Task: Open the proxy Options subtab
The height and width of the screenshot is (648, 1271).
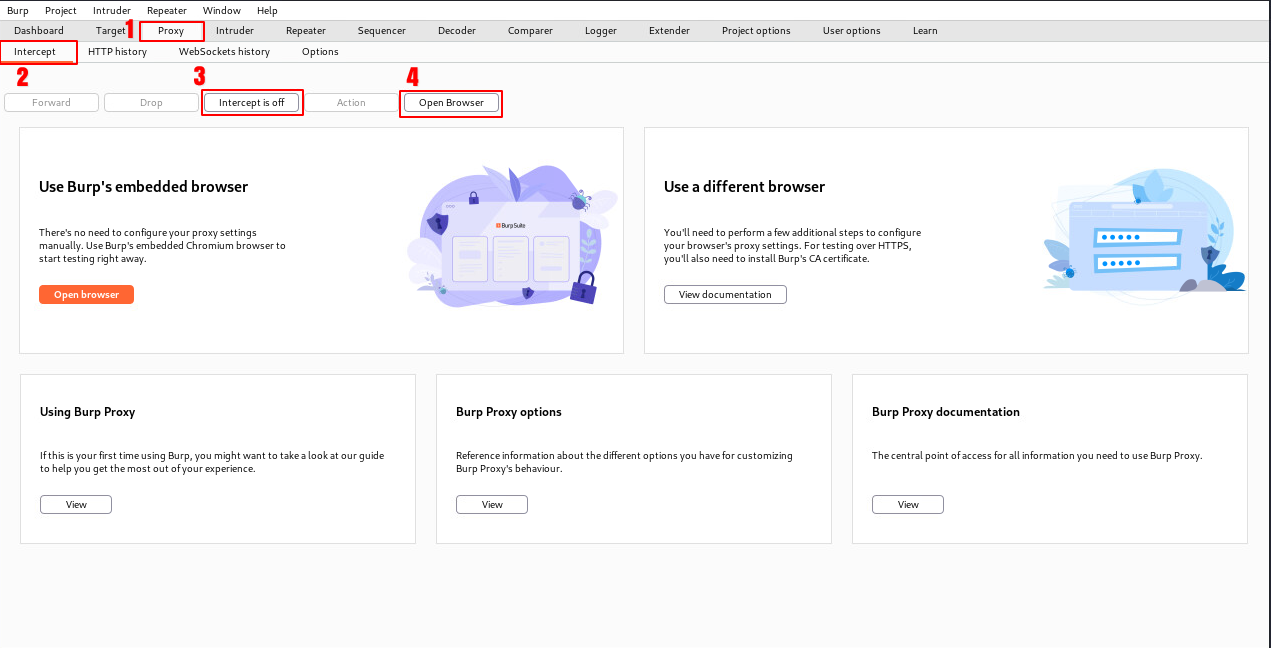Action: pos(320,52)
